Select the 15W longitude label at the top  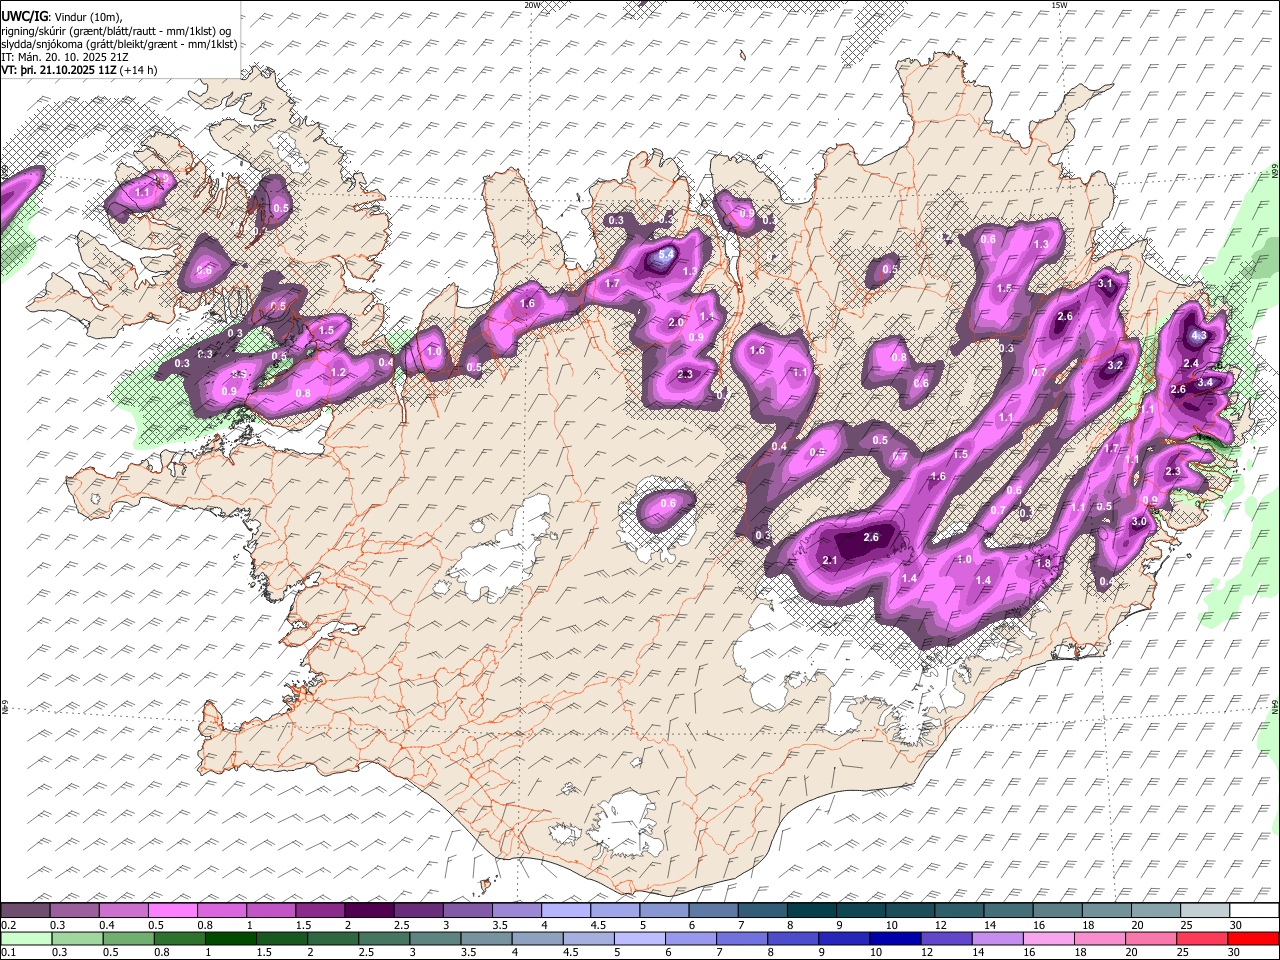(1059, 5)
